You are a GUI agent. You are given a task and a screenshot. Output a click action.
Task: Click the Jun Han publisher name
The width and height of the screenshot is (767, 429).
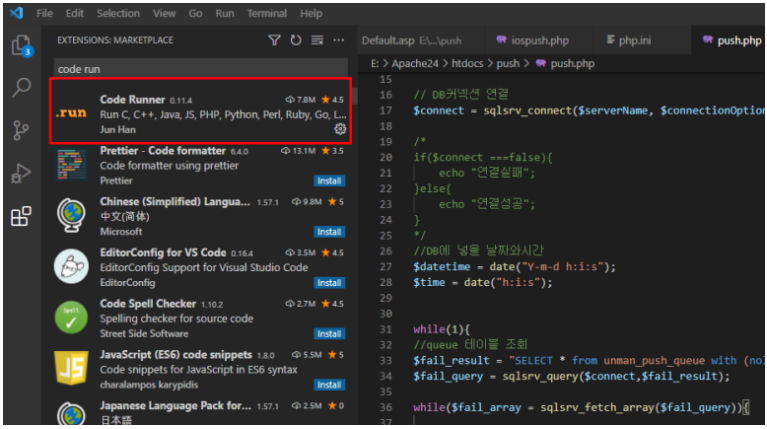point(117,130)
